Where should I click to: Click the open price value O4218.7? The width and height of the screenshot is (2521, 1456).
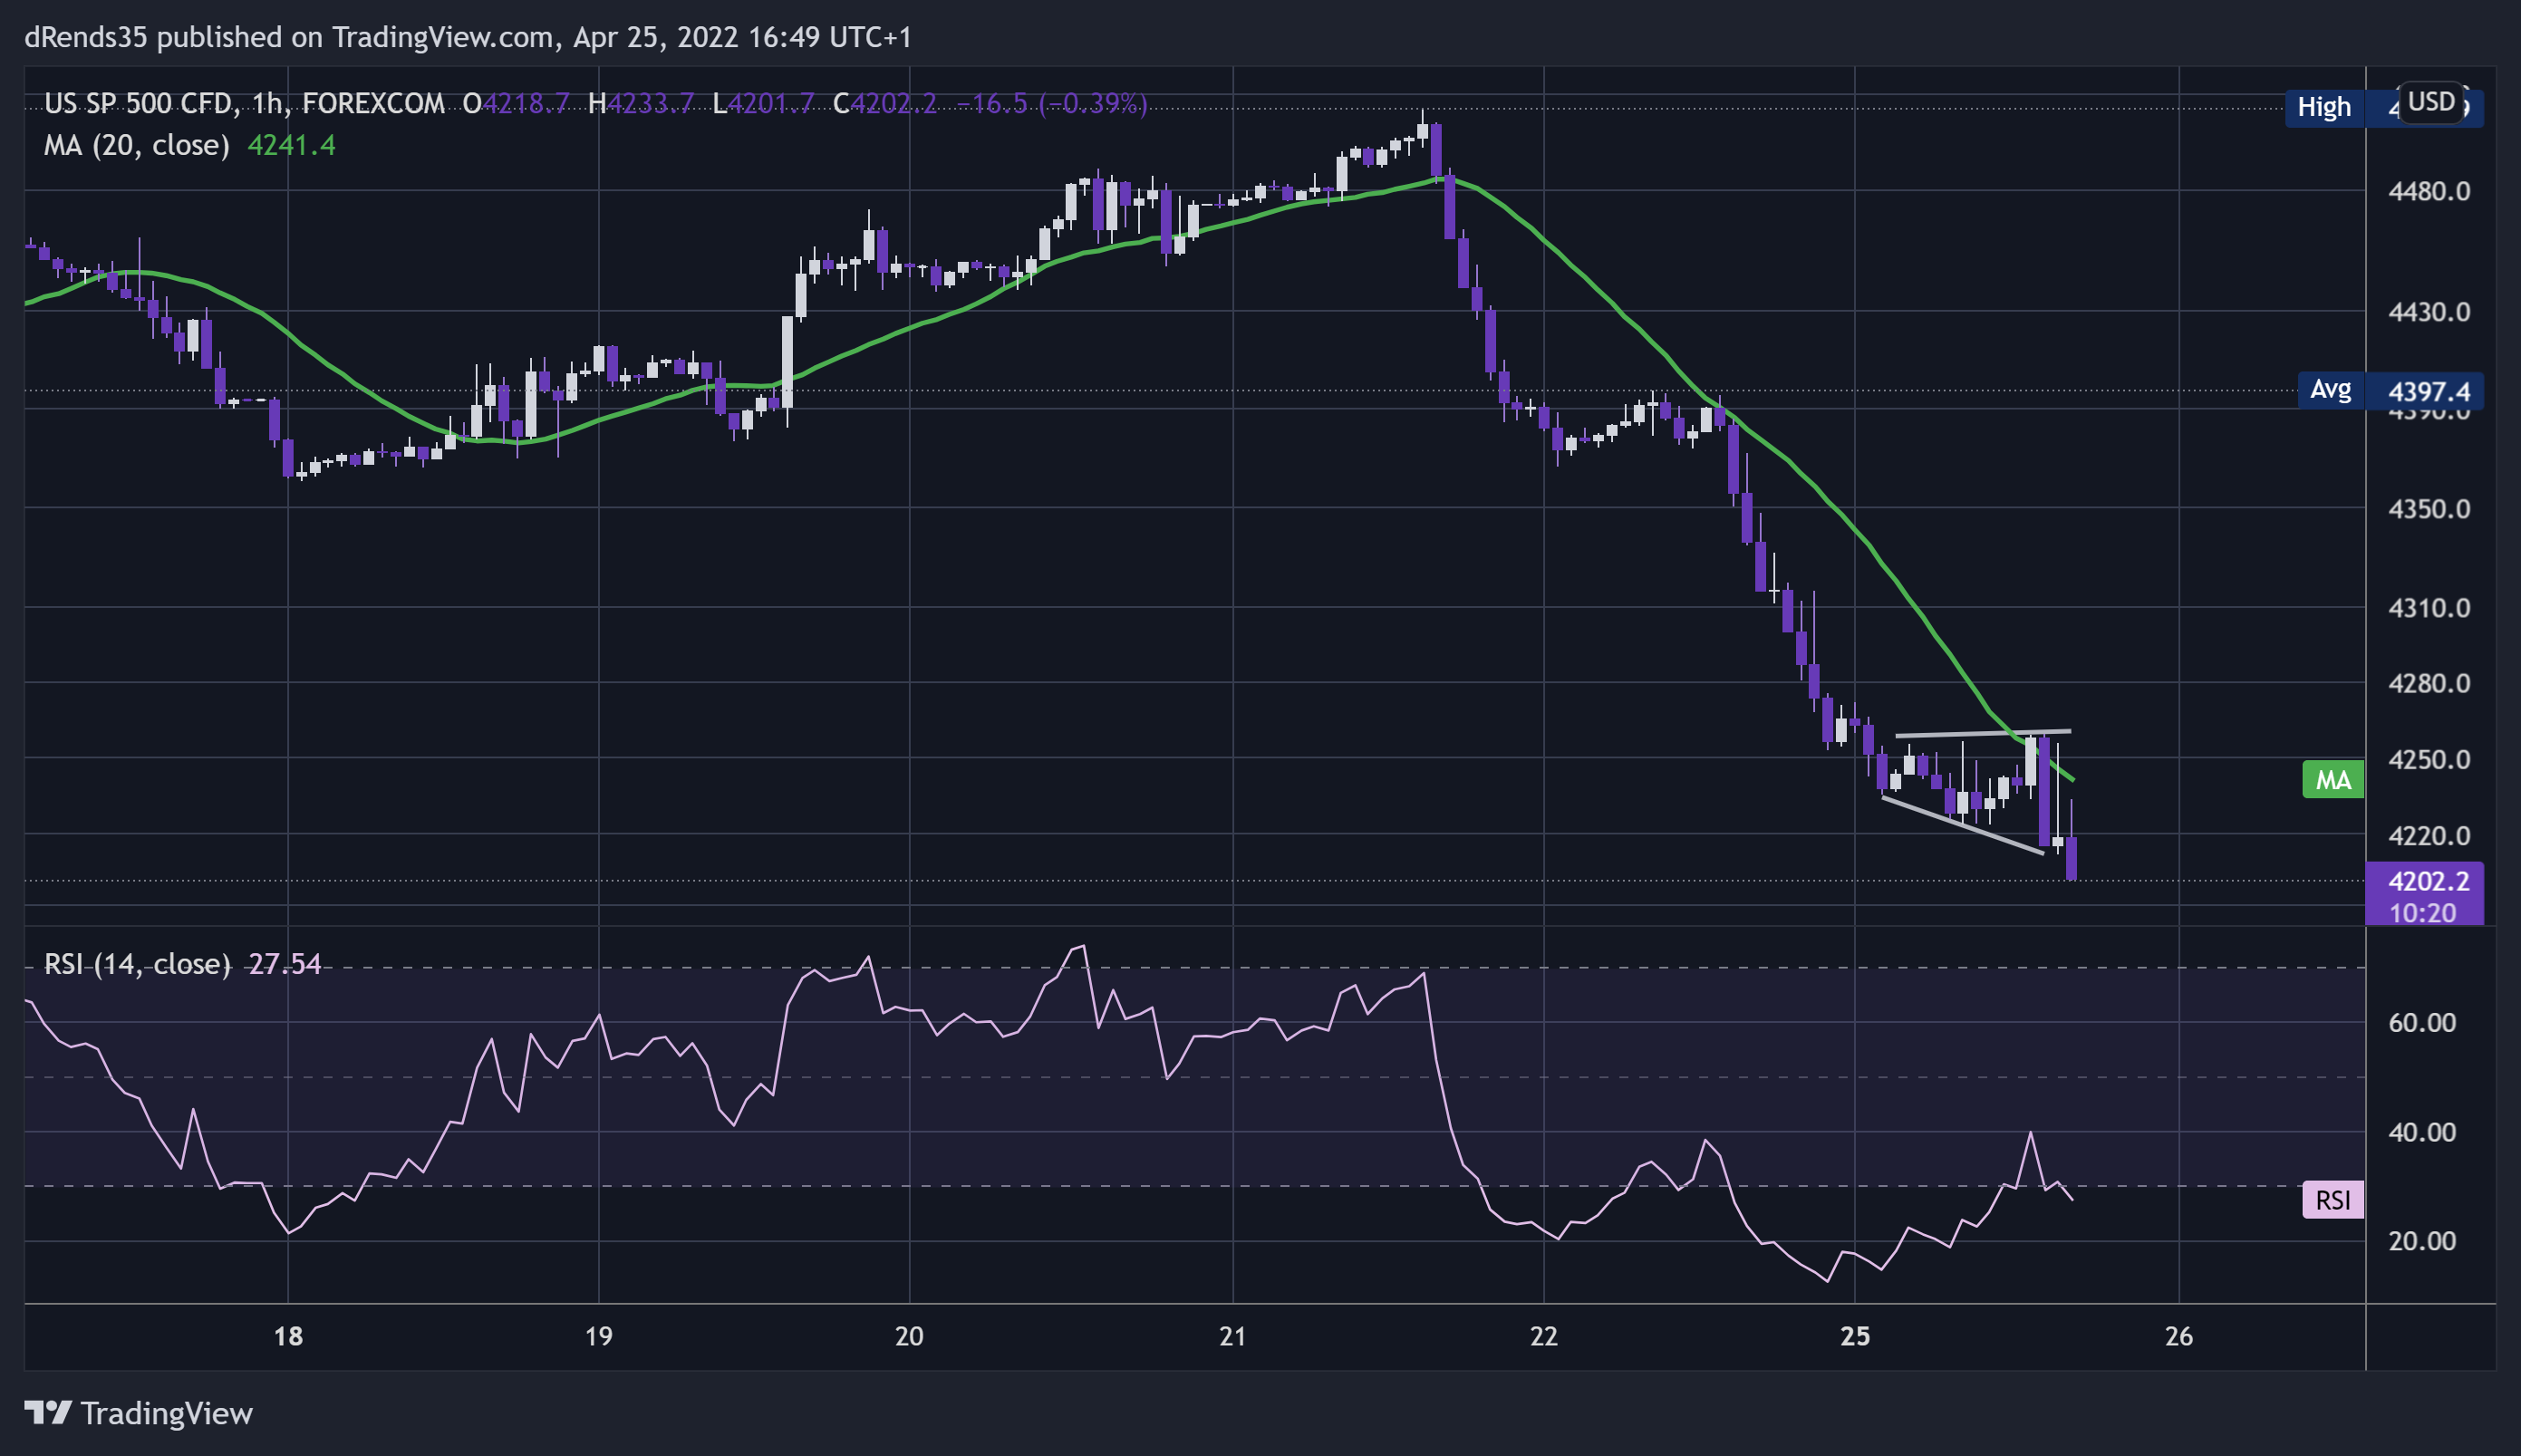[x=517, y=103]
